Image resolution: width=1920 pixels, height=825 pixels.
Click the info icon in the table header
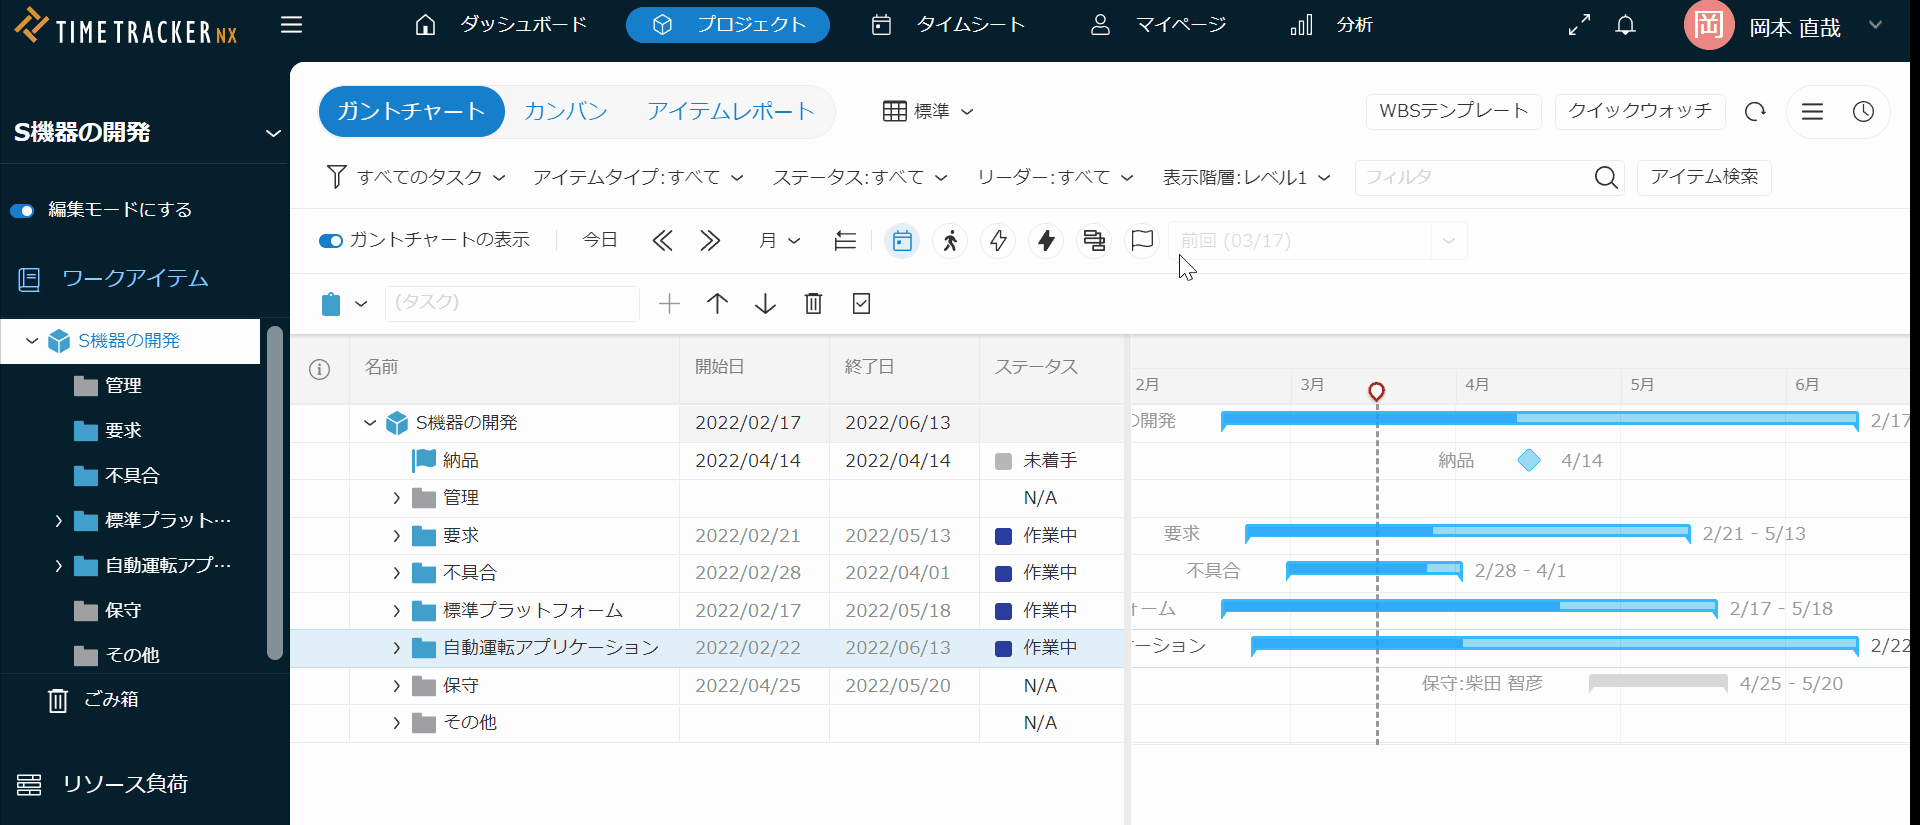[x=319, y=369]
